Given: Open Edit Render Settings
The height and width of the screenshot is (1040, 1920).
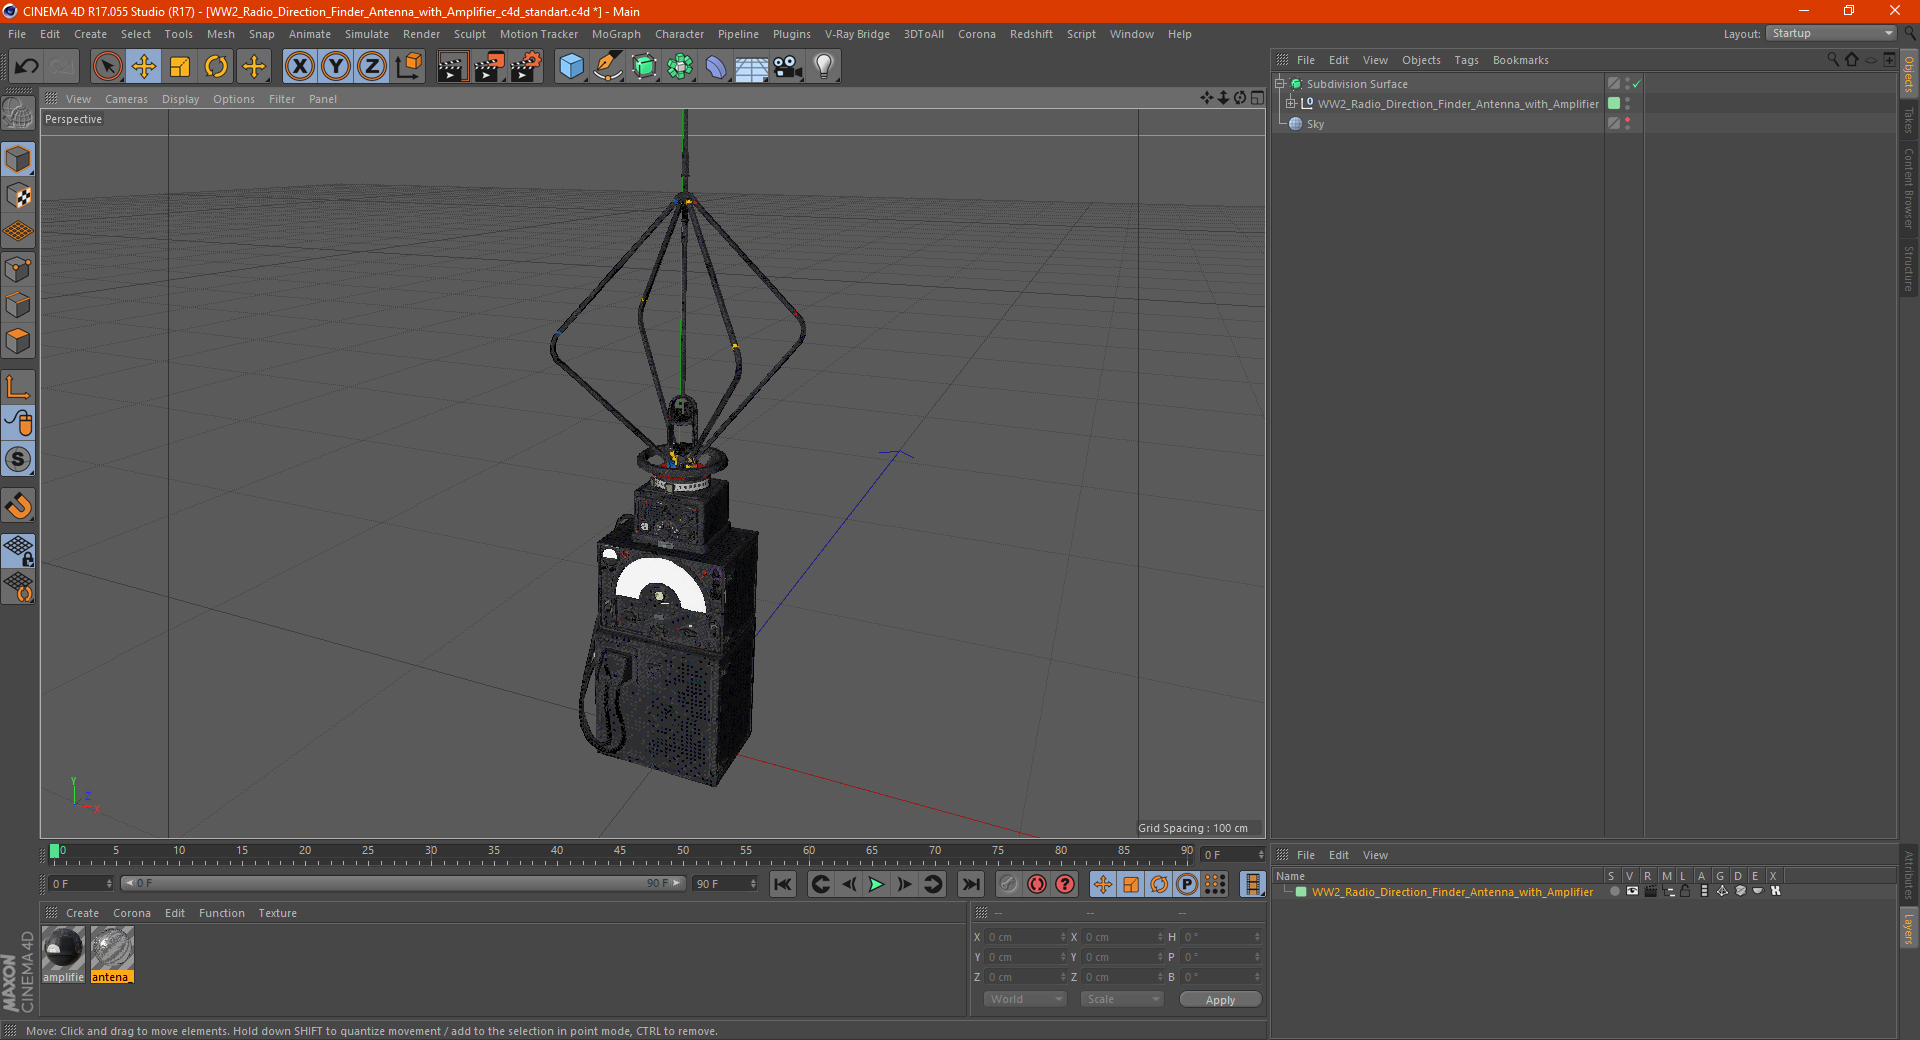Looking at the screenshot, I should (526, 67).
